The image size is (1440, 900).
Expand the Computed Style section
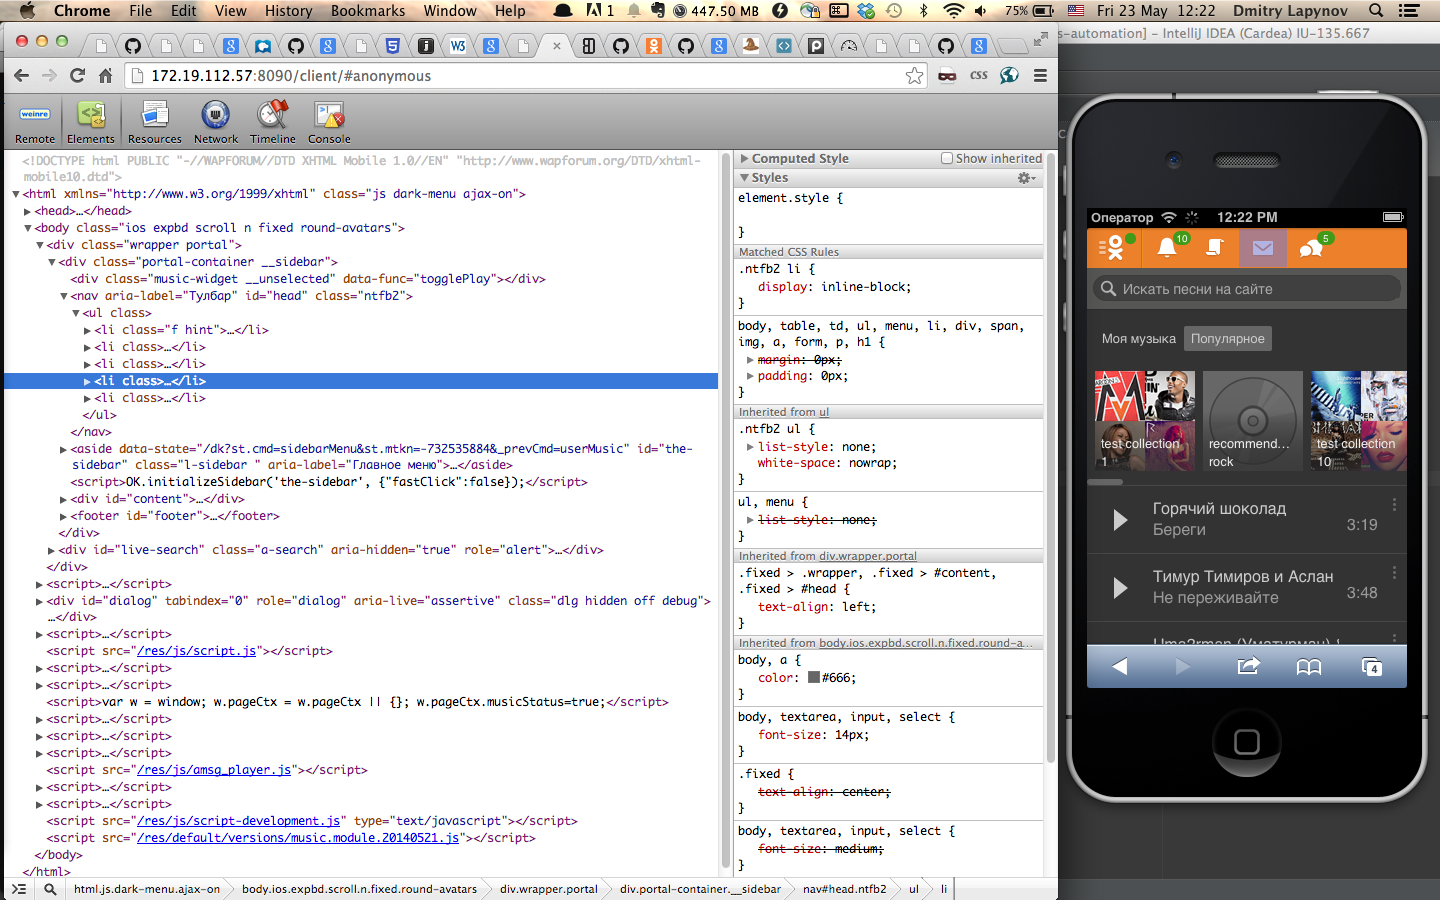[745, 159]
